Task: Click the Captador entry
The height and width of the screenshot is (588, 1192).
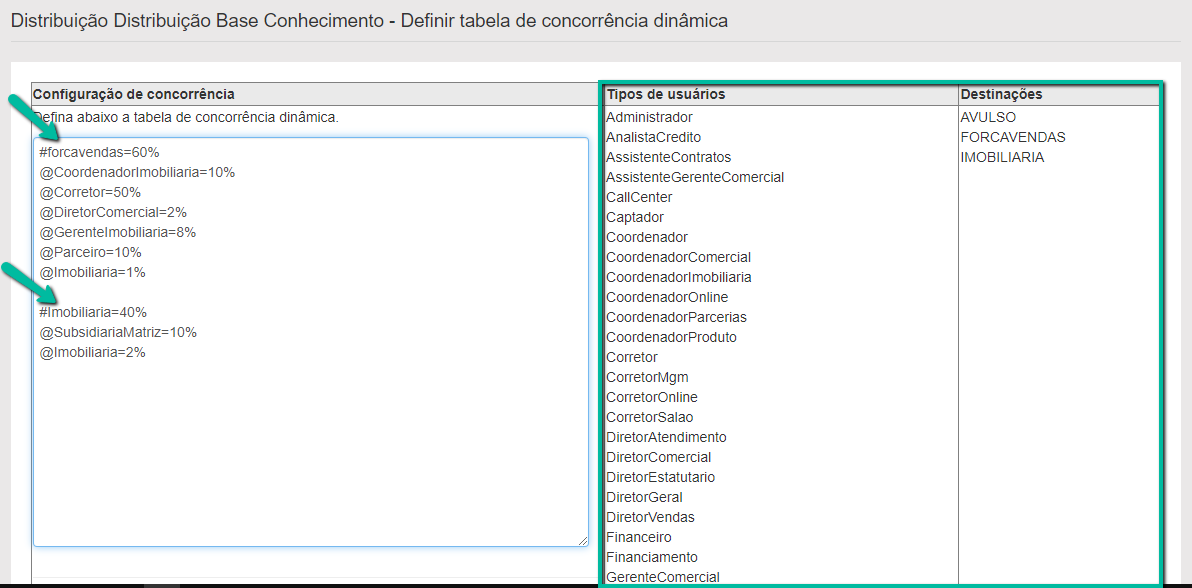Action: pyautogui.click(x=635, y=217)
